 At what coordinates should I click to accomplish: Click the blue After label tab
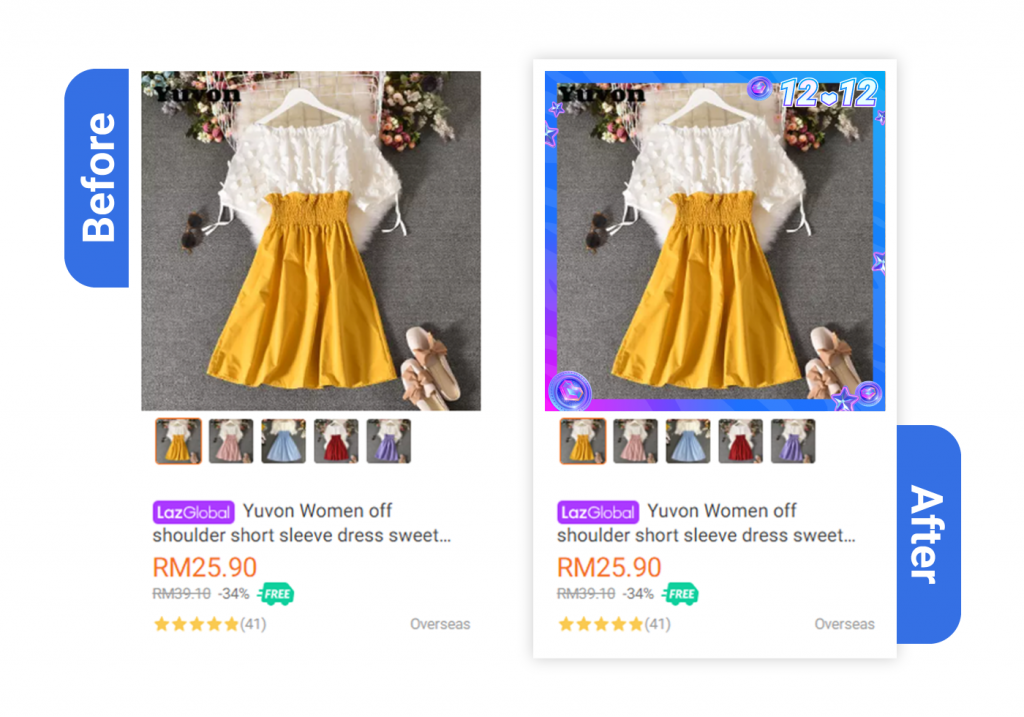pos(929,534)
